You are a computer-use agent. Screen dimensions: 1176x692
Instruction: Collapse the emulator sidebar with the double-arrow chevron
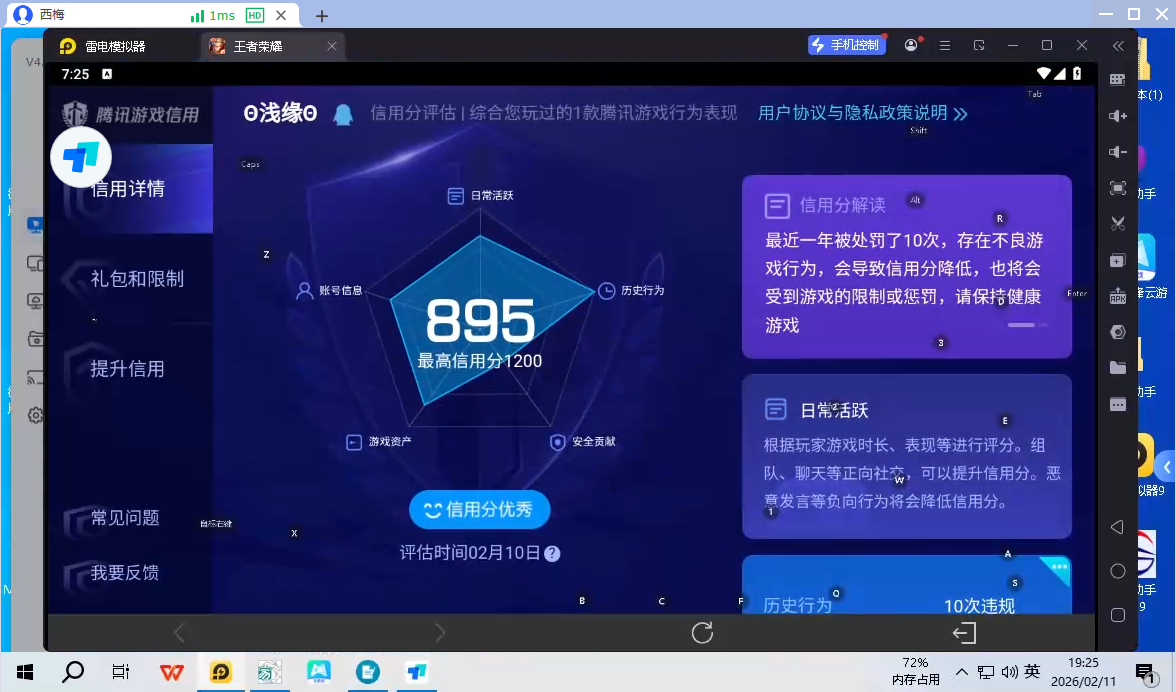click(x=1118, y=45)
